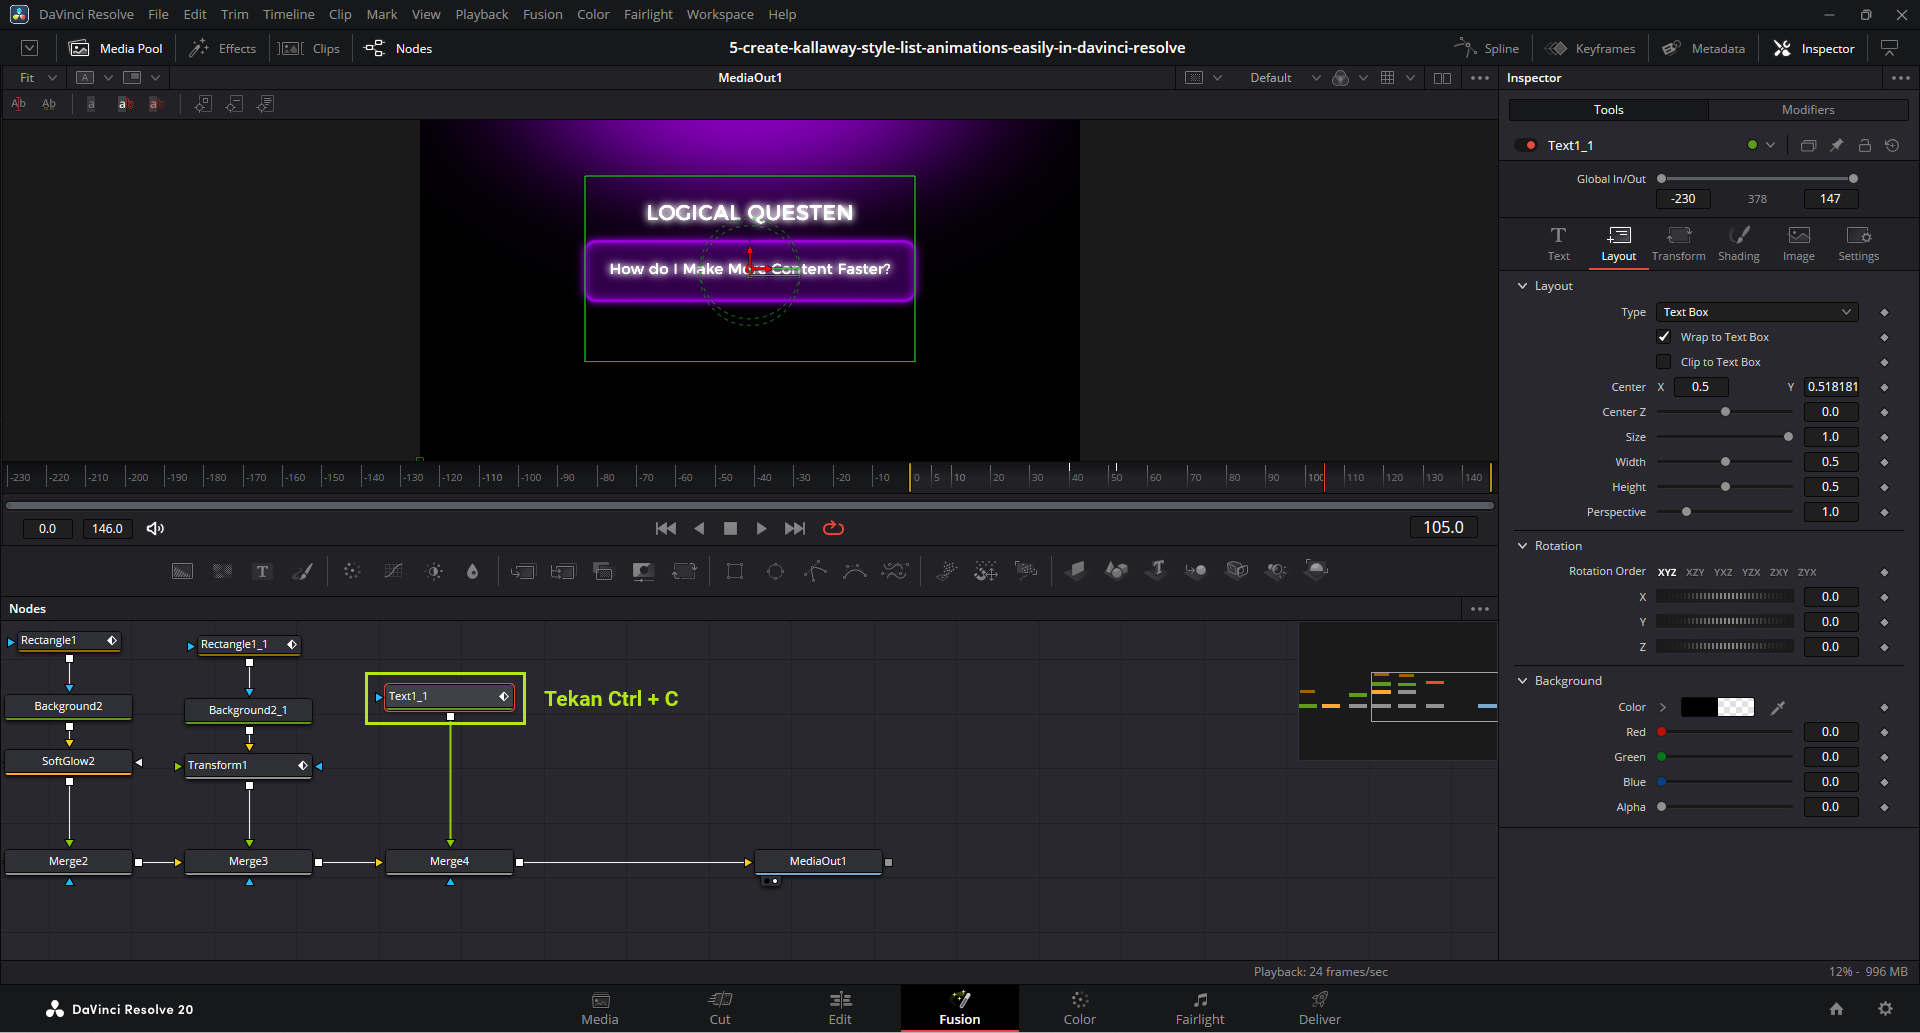Collapse the Rotation section

1523,546
